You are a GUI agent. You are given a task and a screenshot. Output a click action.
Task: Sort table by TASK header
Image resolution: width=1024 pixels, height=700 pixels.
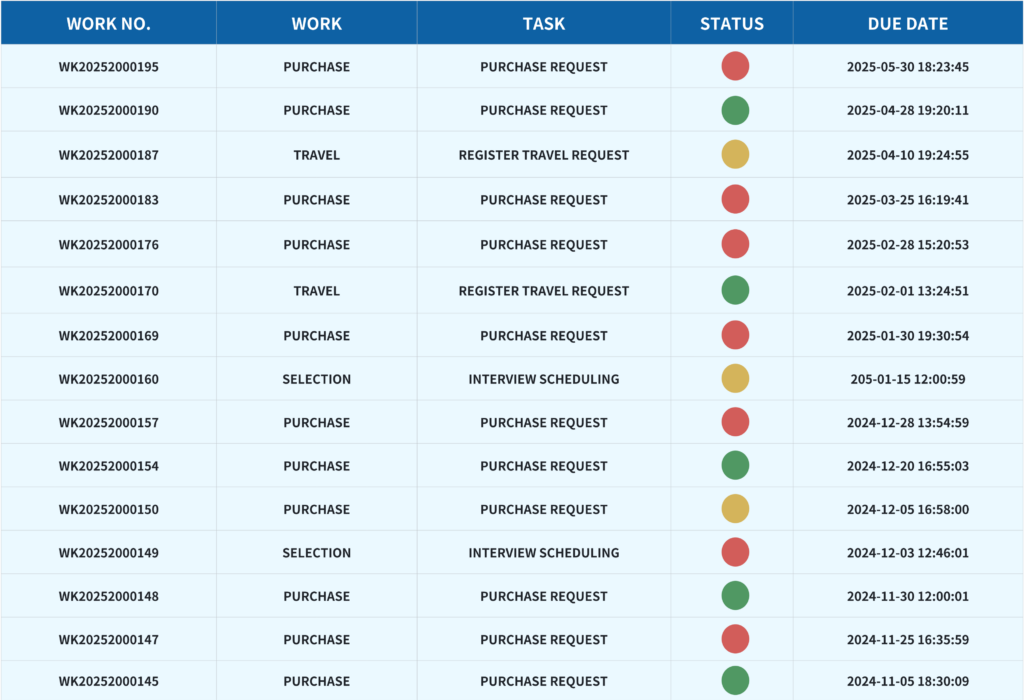click(543, 24)
